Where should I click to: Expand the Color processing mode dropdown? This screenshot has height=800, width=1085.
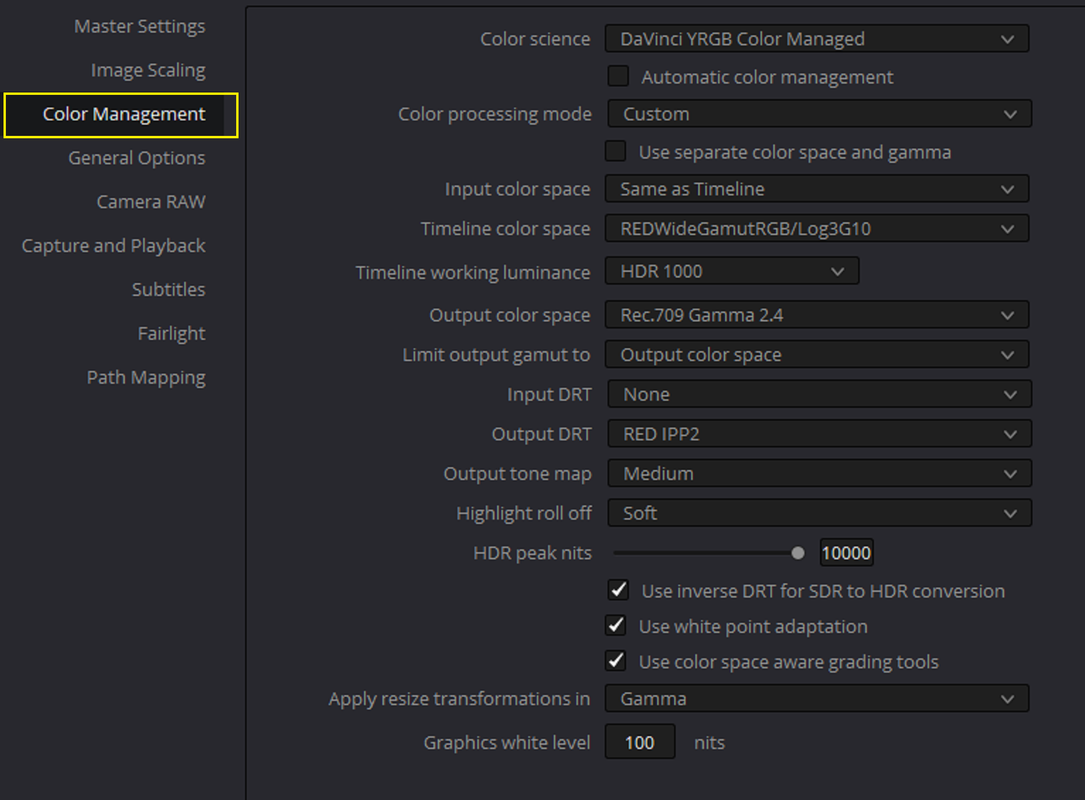click(x=819, y=114)
